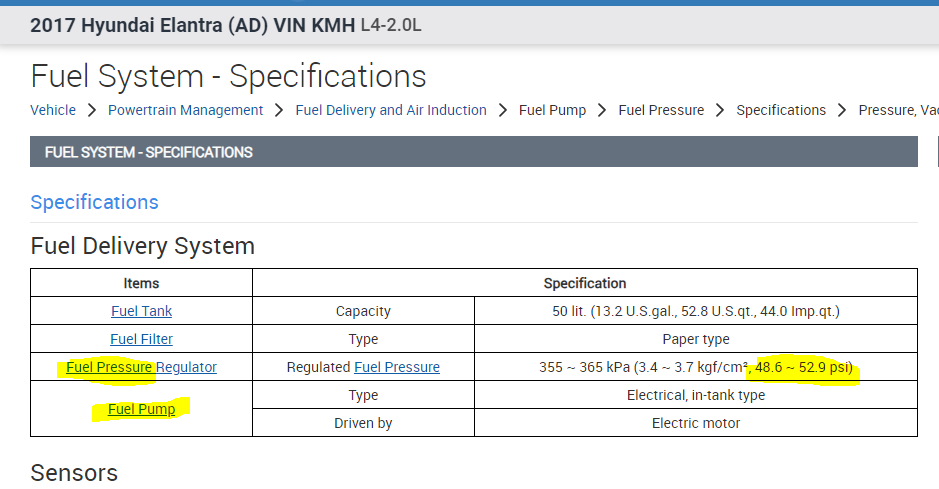
Task: Click the Vehicle breadcrumb link
Action: click(53, 110)
